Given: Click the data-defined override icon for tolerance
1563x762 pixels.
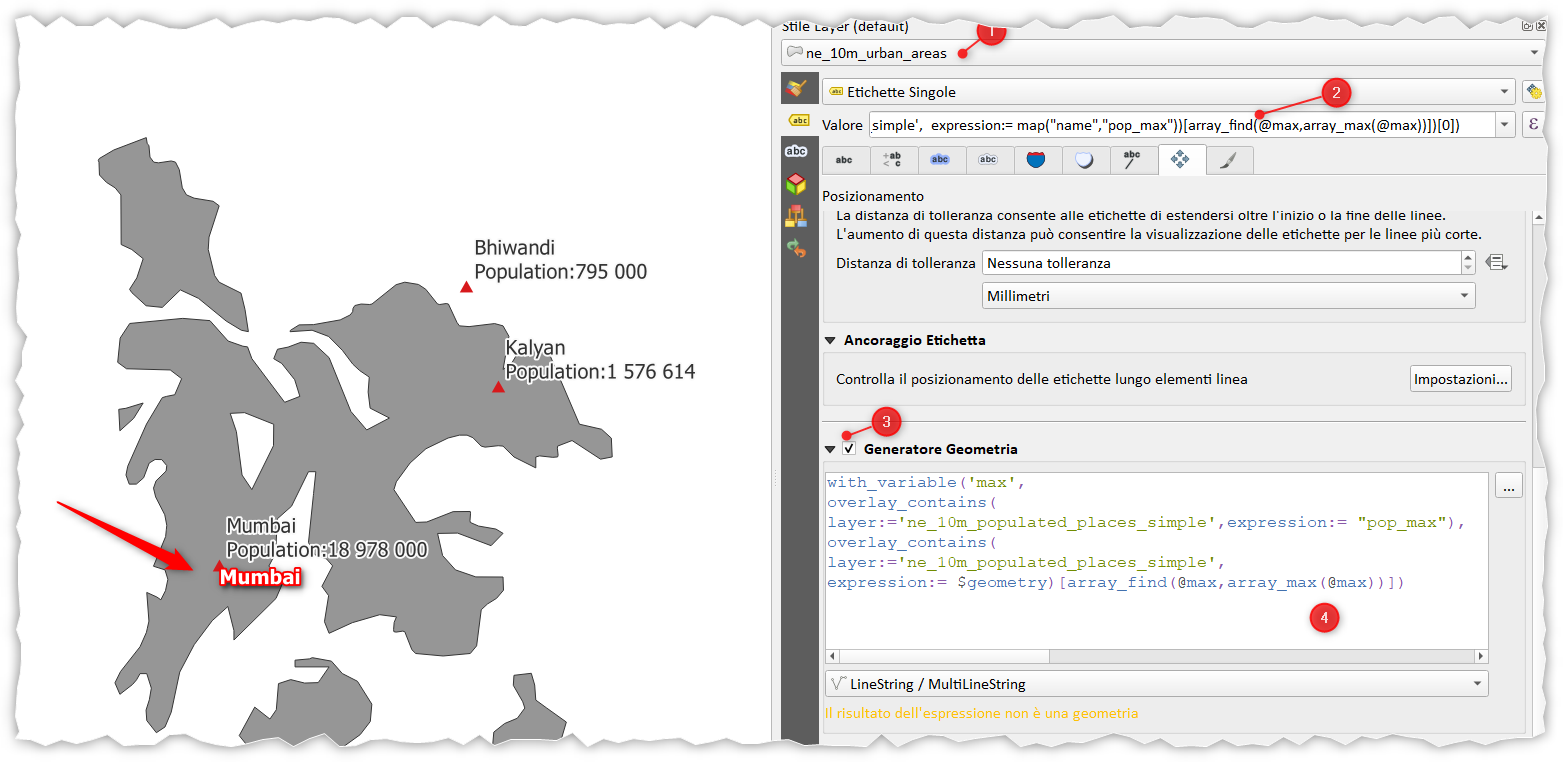Looking at the screenshot, I should click(x=1496, y=263).
